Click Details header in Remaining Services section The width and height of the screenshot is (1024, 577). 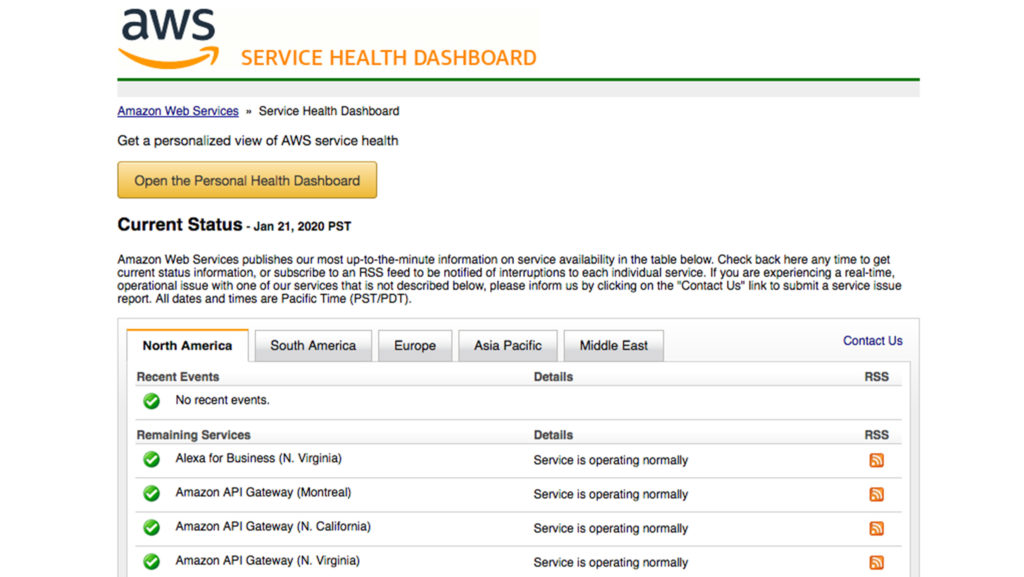point(553,435)
